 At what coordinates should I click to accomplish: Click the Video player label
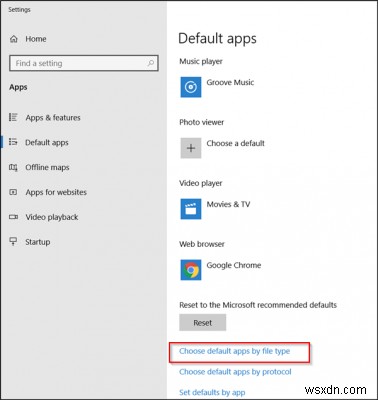click(201, 183)
